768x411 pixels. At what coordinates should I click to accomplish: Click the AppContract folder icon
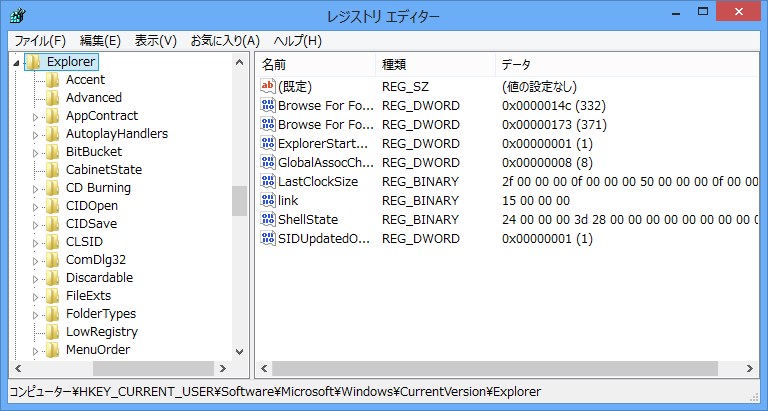pyautogui.click(x=52, y=116)
